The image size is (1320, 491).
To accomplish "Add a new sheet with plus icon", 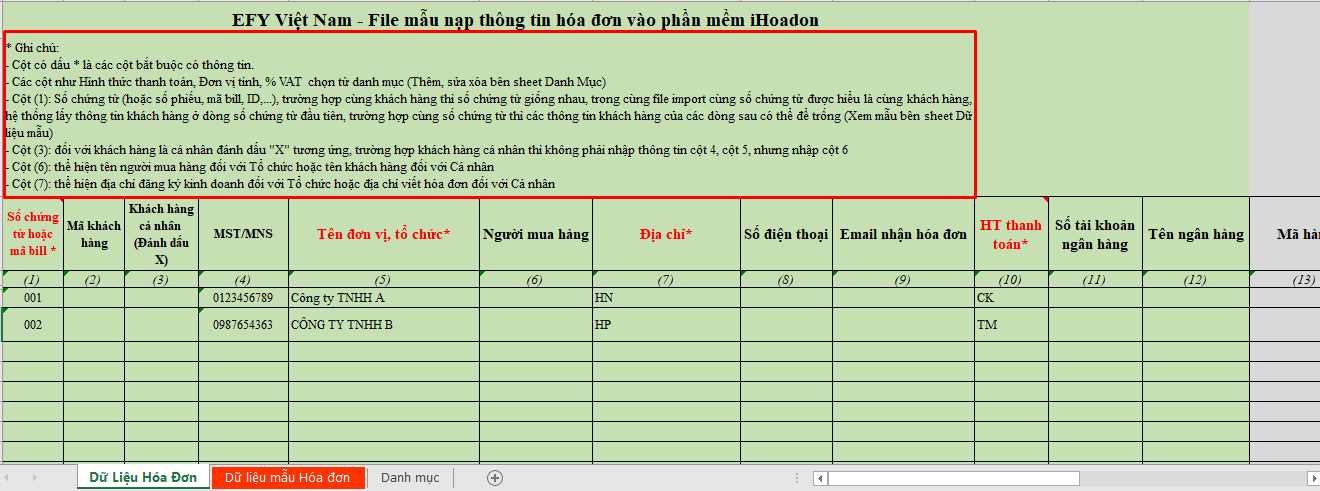I will [x=494, y=478].
